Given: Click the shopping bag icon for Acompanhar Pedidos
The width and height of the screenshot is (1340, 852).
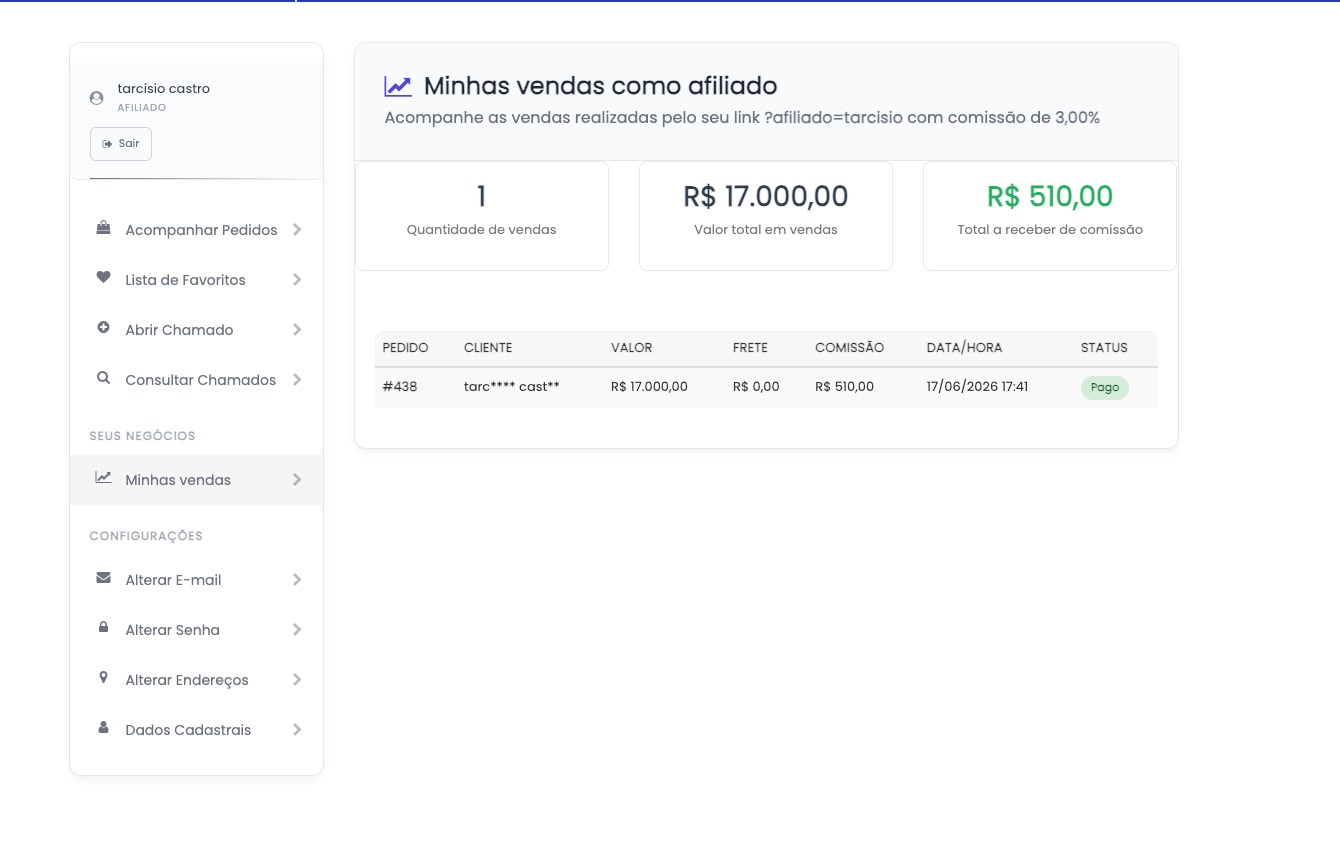Looking at the screenshot, I should tap(103, 228).
